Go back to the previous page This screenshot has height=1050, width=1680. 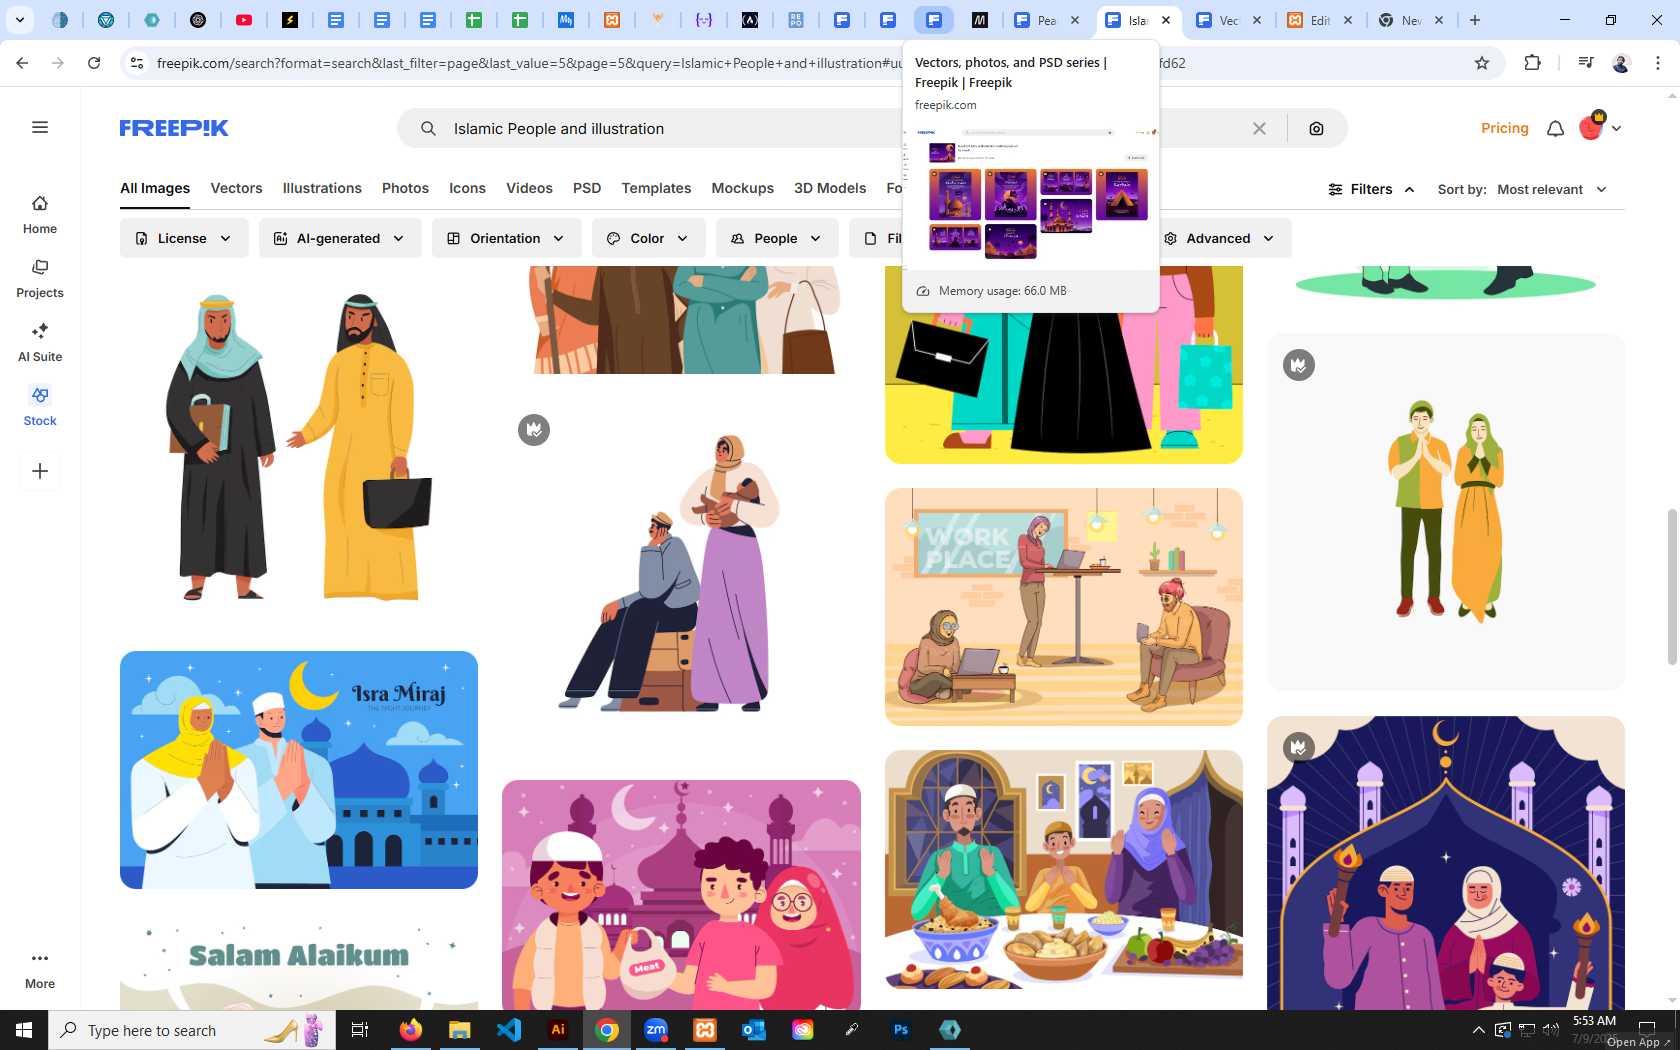(22, 63)
